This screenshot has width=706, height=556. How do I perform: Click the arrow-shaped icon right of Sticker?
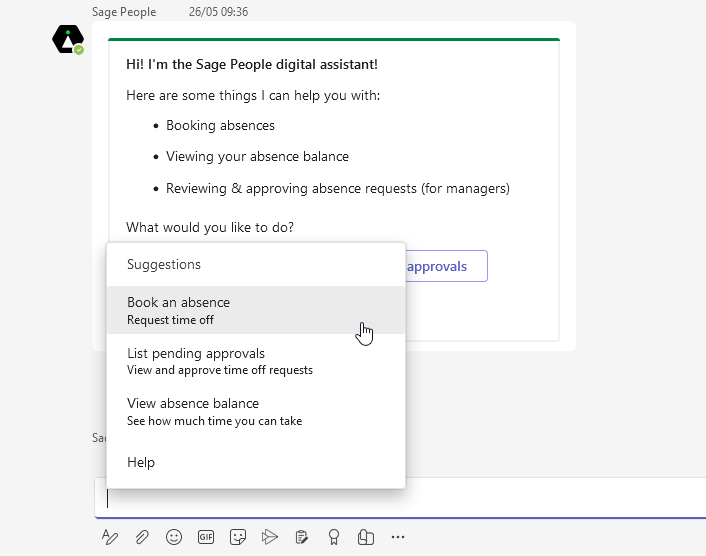point(269,537)
